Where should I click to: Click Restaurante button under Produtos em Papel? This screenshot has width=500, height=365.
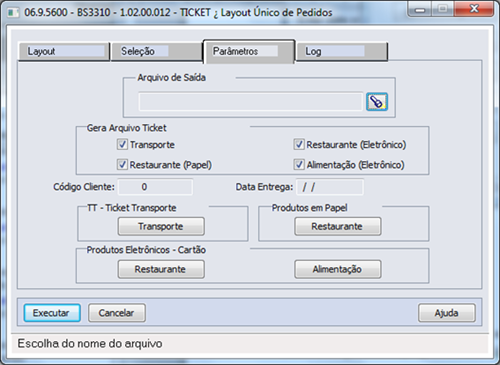(x=337, y=226)
